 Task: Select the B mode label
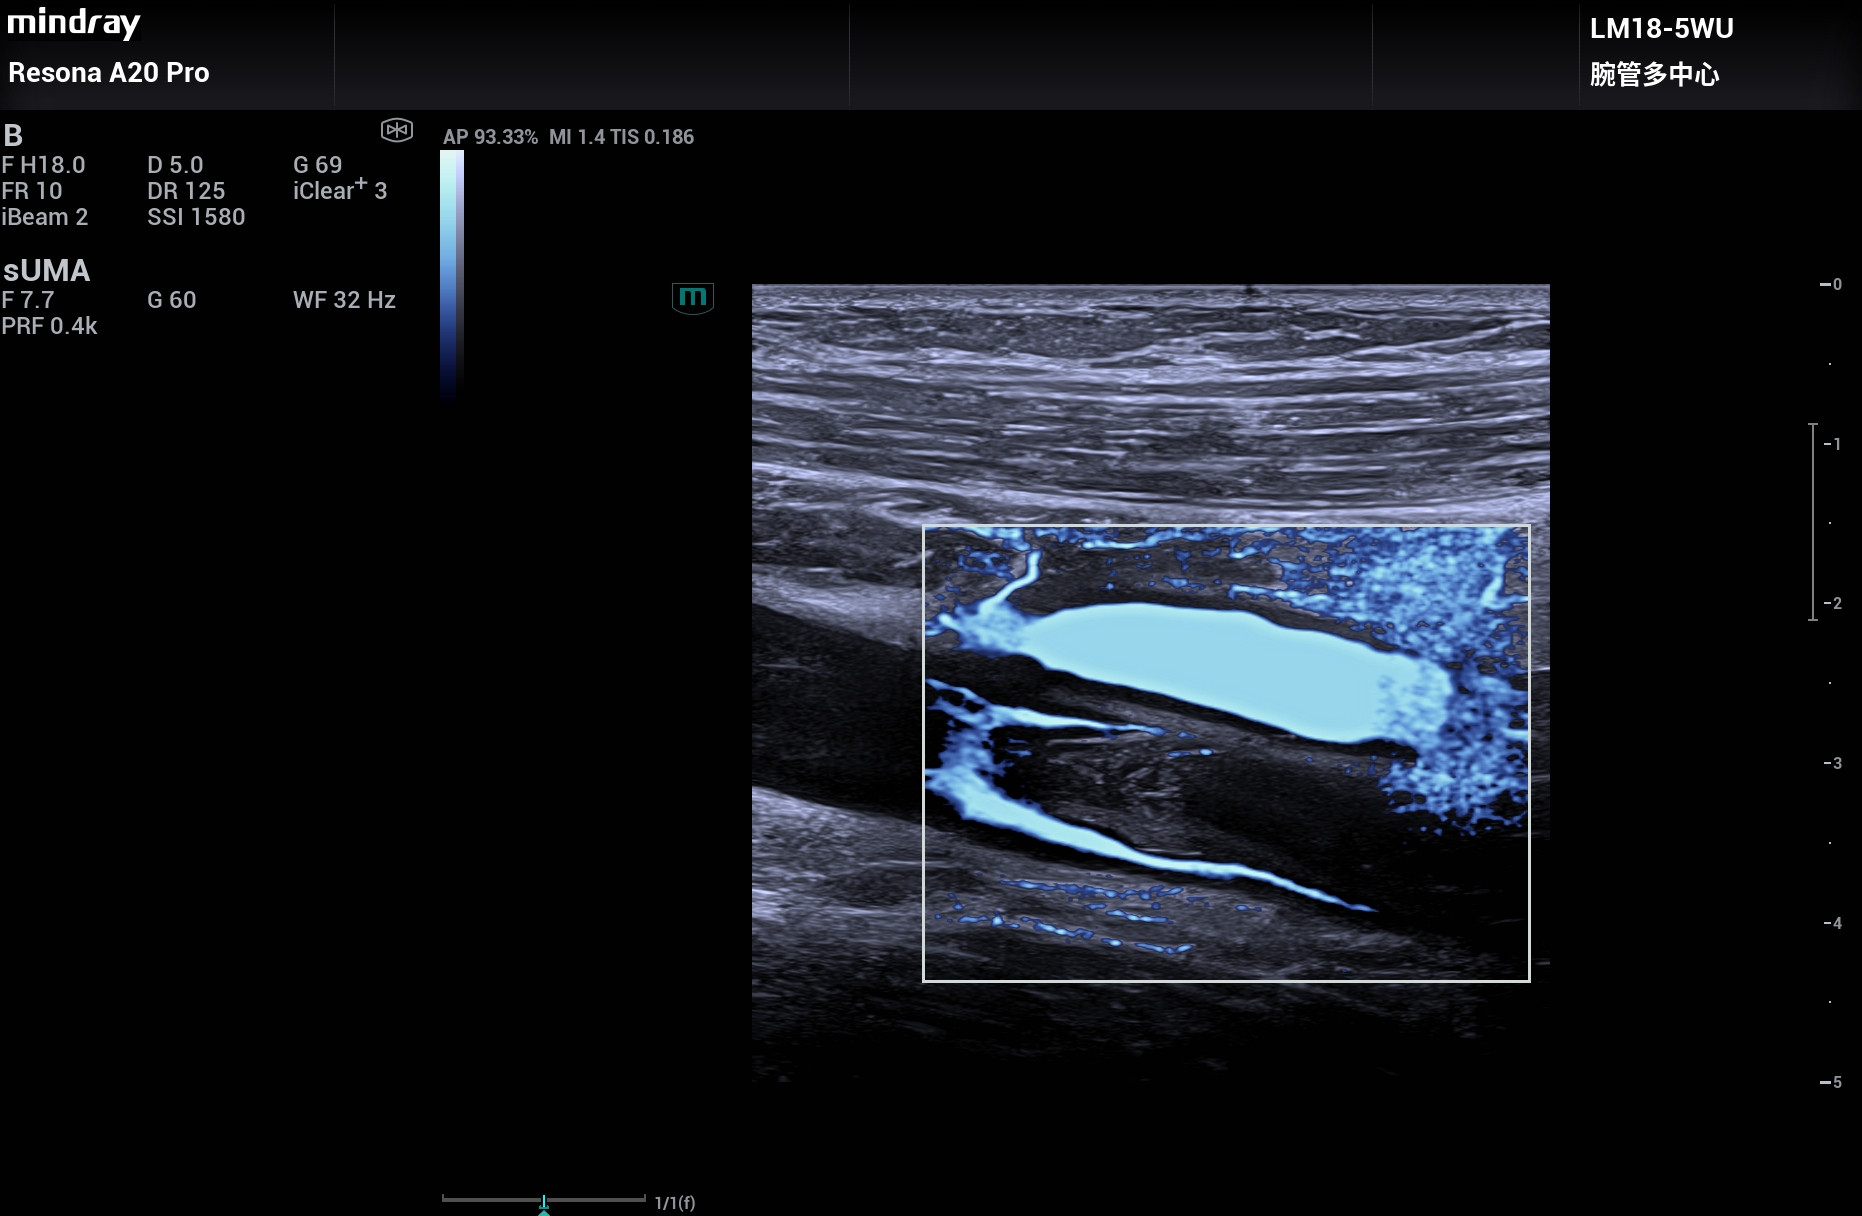[13, 135]
